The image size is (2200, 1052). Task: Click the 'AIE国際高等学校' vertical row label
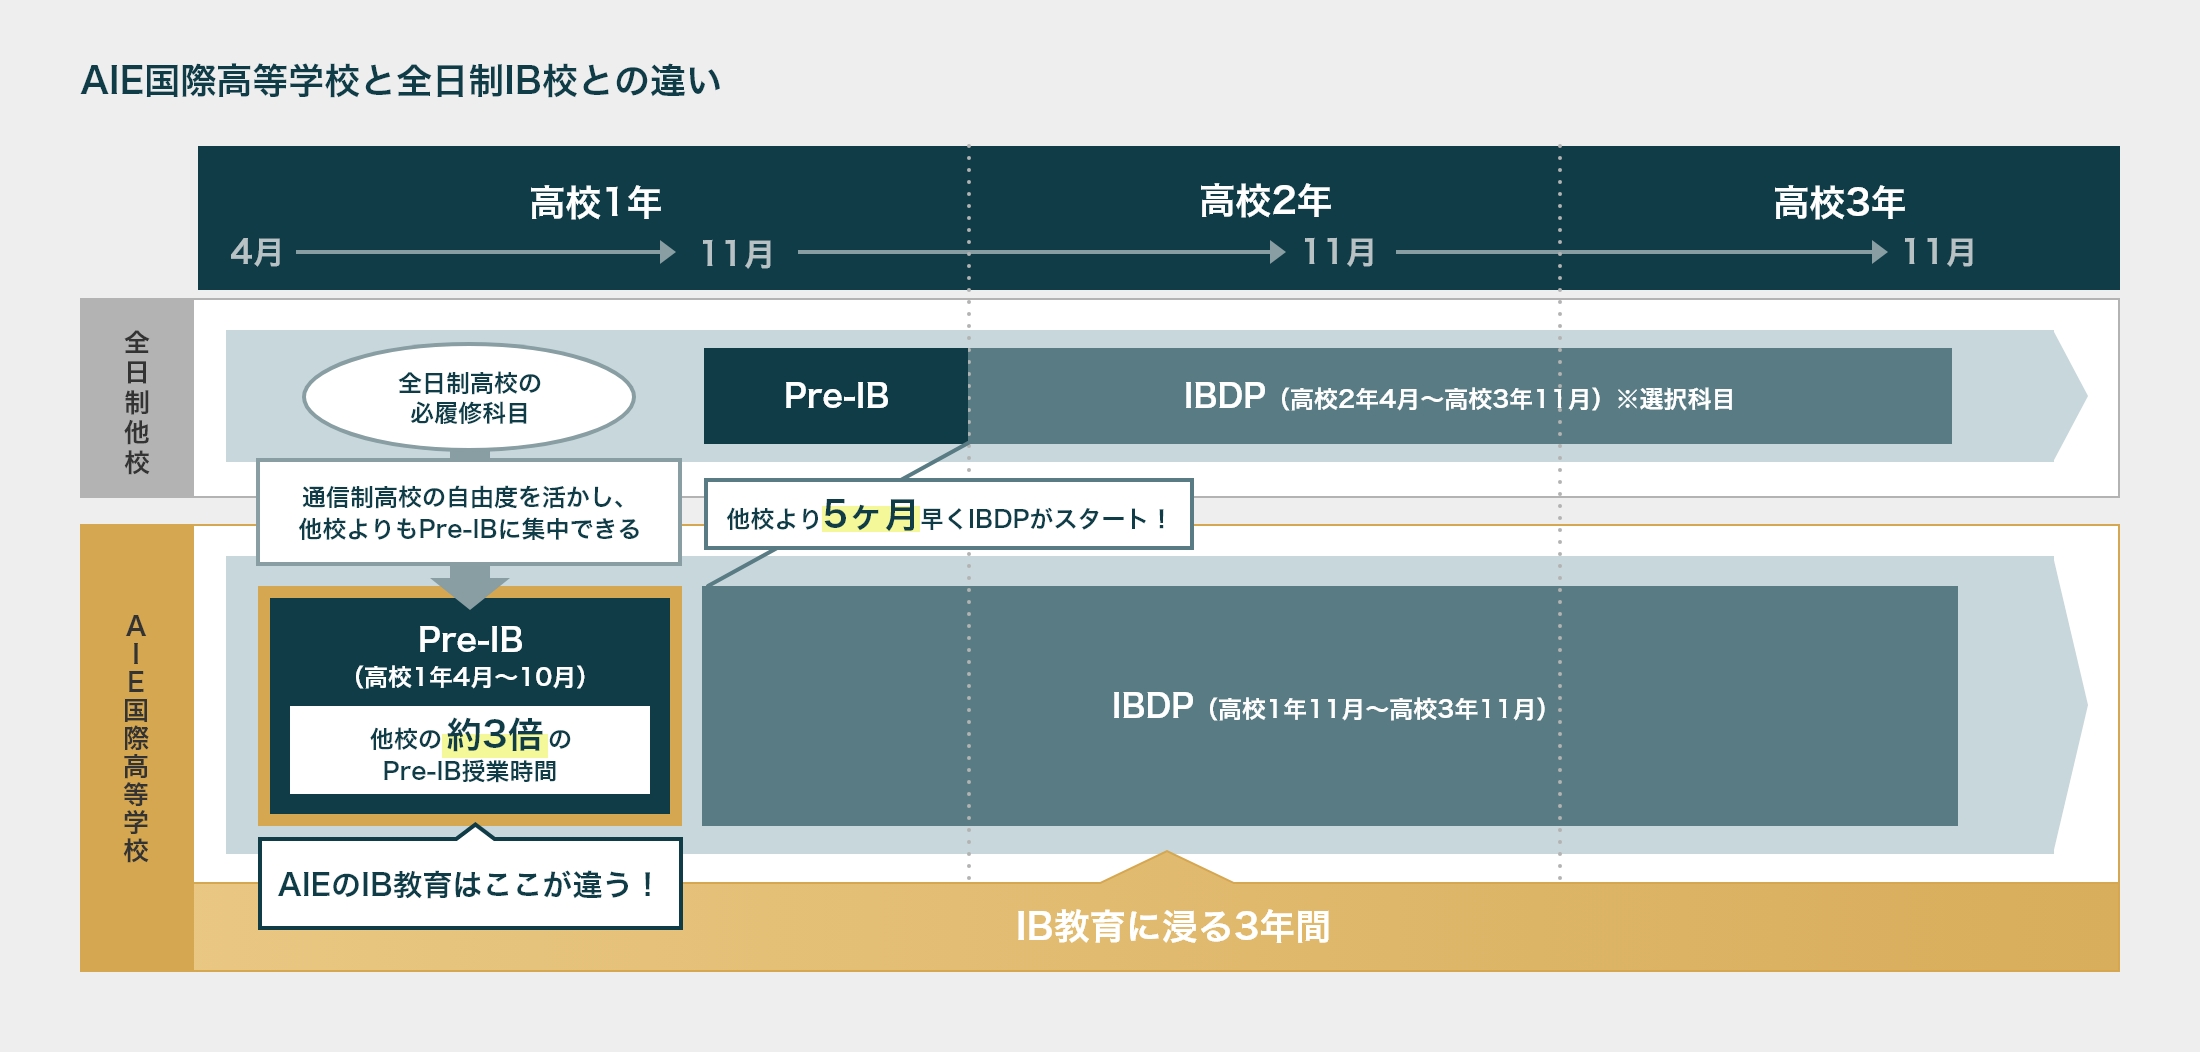coord(137,738)
